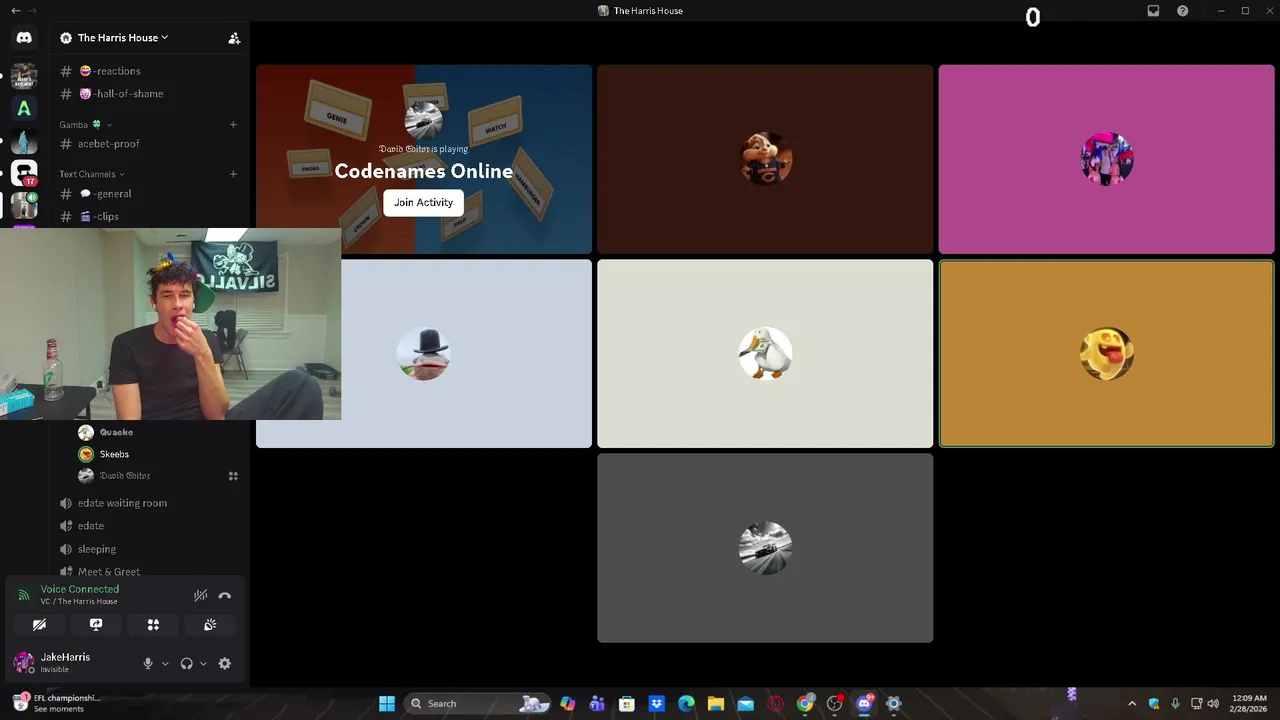This screenshot has width=1280, height=720.
Task: Open the chipmunk avatar participant tile
Action: [765, 159]
